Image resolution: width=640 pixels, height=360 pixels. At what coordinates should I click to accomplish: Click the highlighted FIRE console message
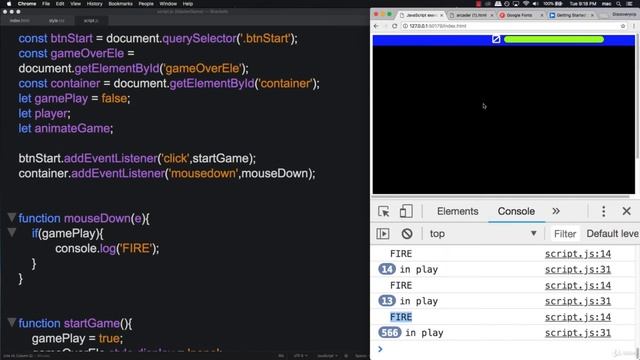click(x=401, y=317)
